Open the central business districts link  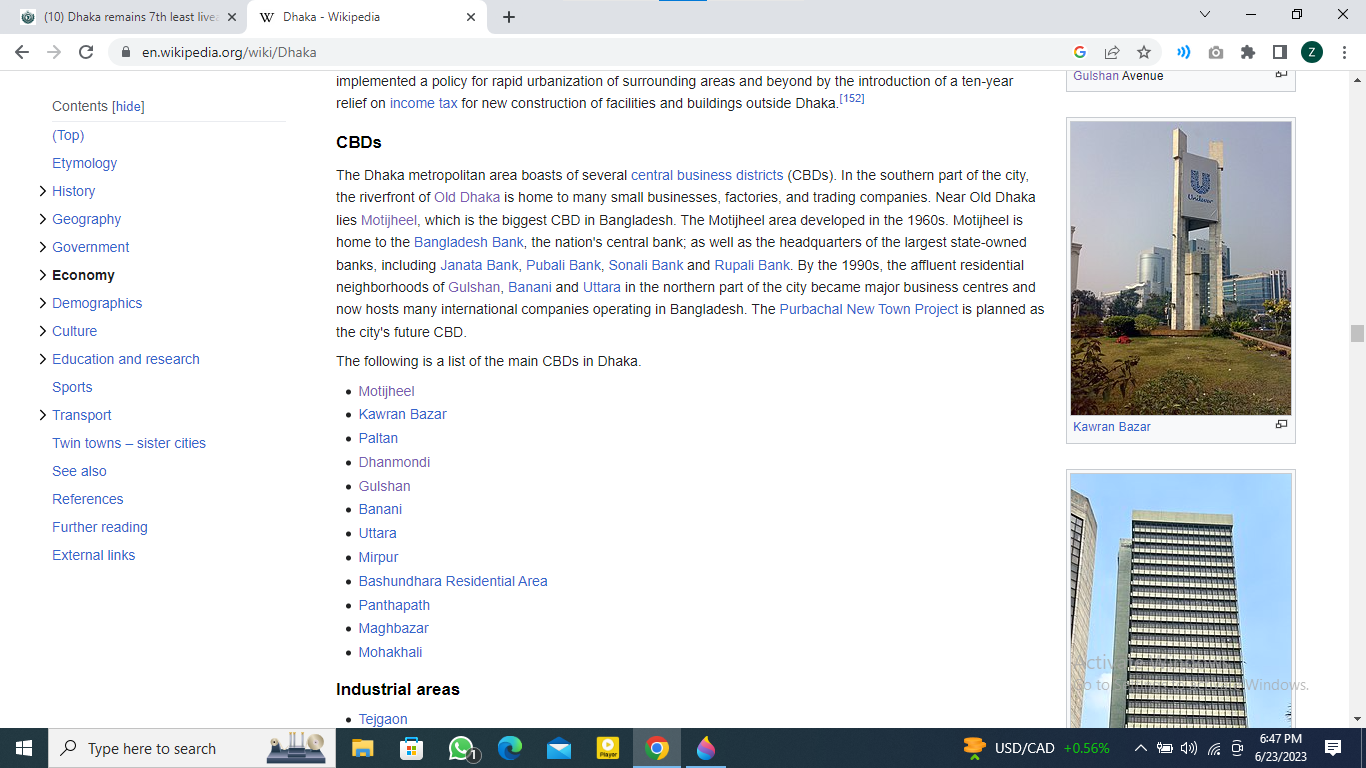[707, 175]
